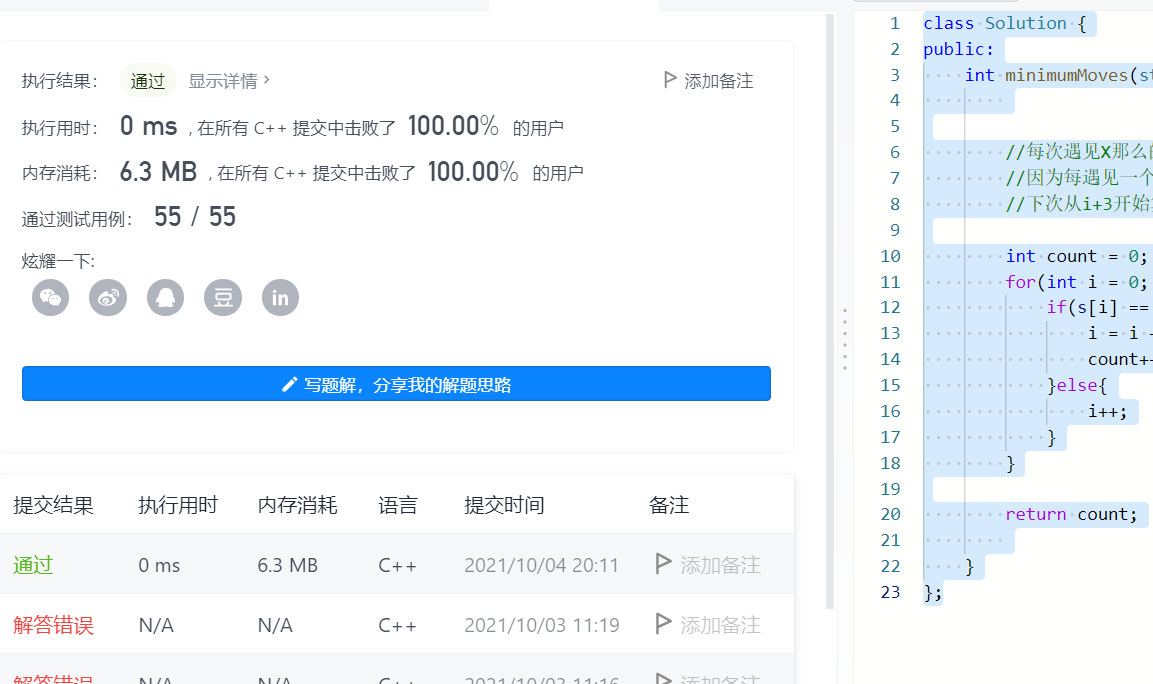This screenshot has height=684, width=1153.
Task: Click the blue 写题解 share button
Action: tap(396, 383)
